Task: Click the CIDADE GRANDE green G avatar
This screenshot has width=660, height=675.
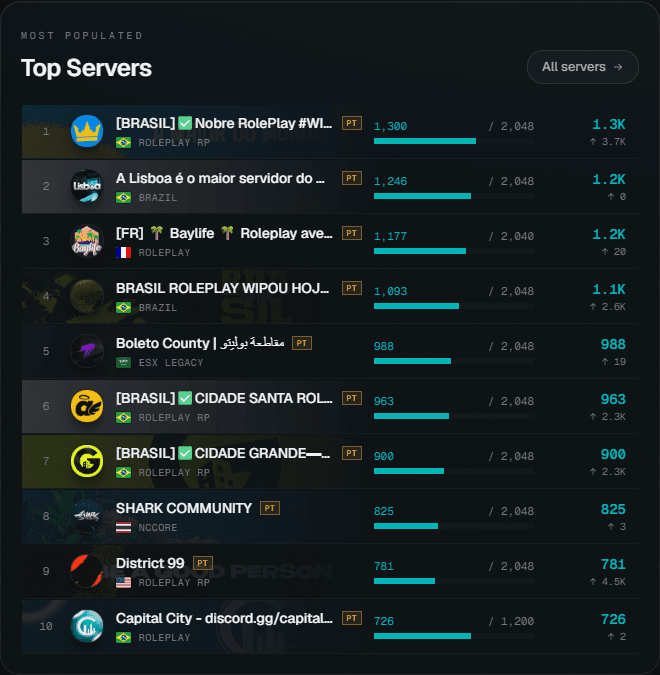Action: click(x=87, y=461)
